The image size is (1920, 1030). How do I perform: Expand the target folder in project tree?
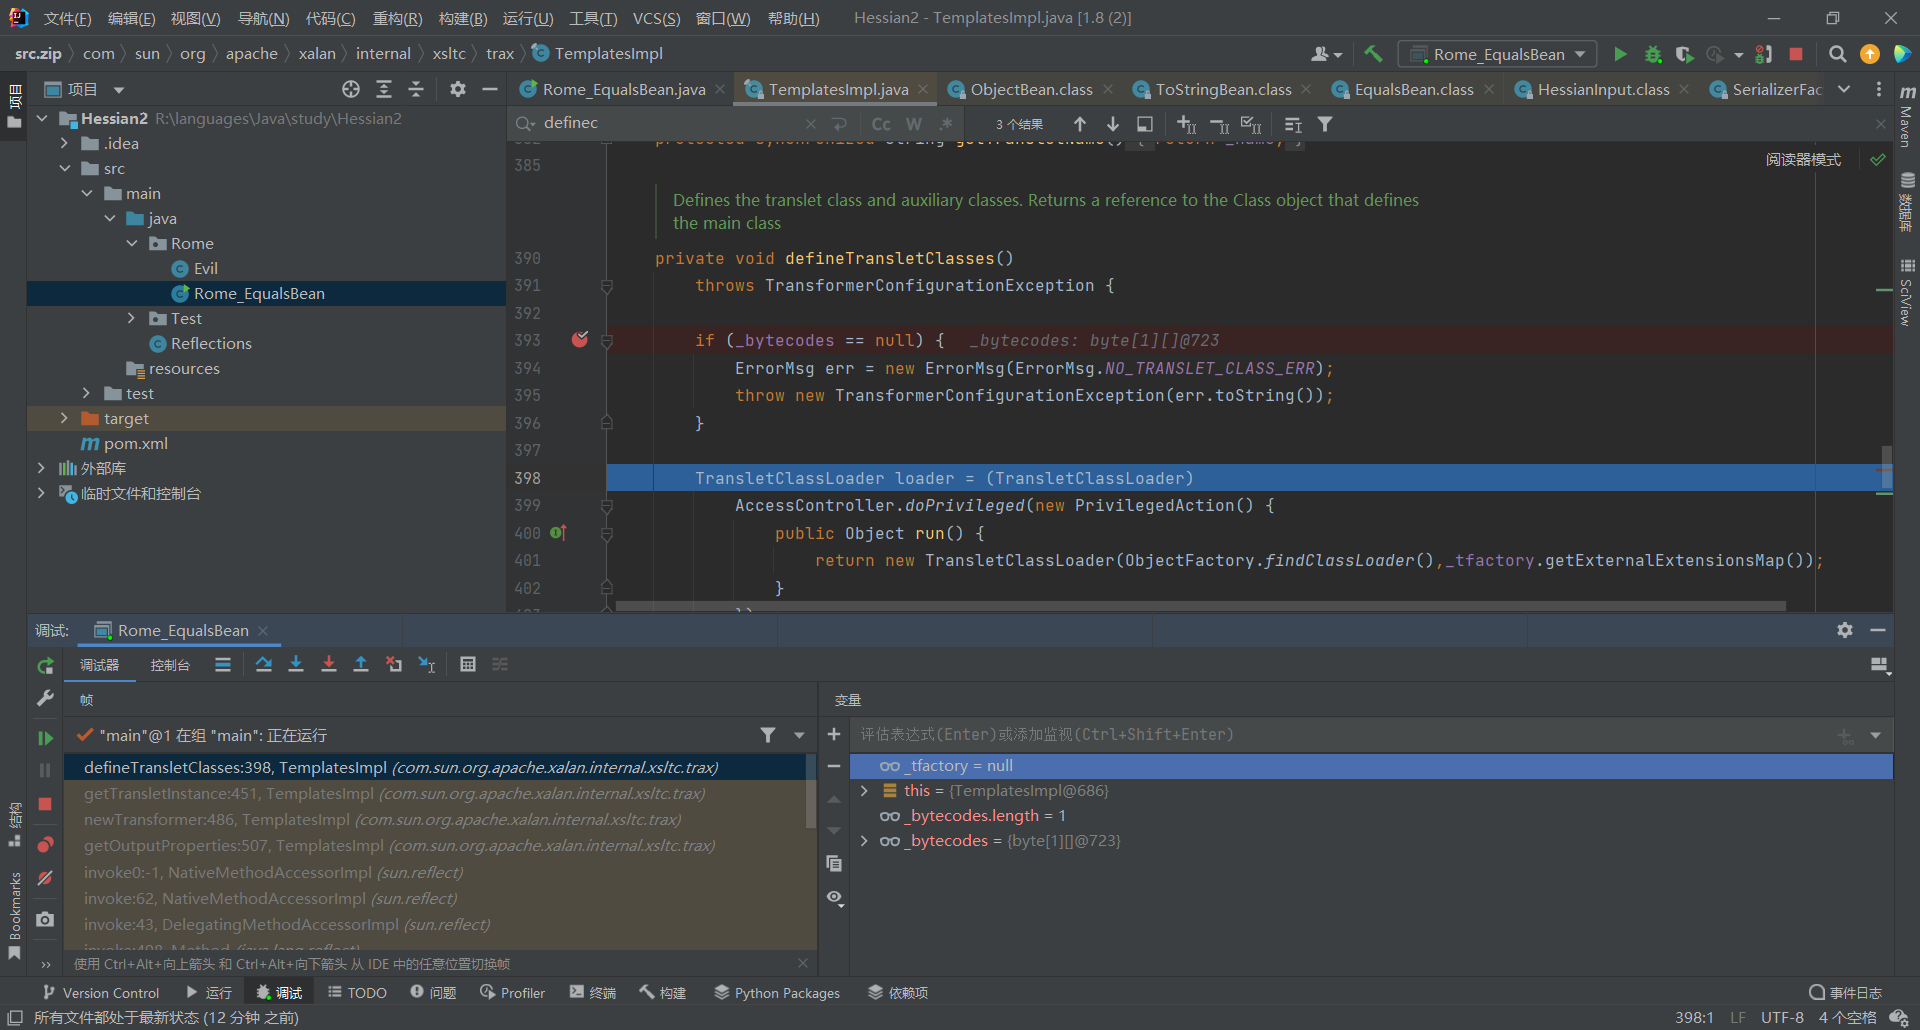coord(64,418)
